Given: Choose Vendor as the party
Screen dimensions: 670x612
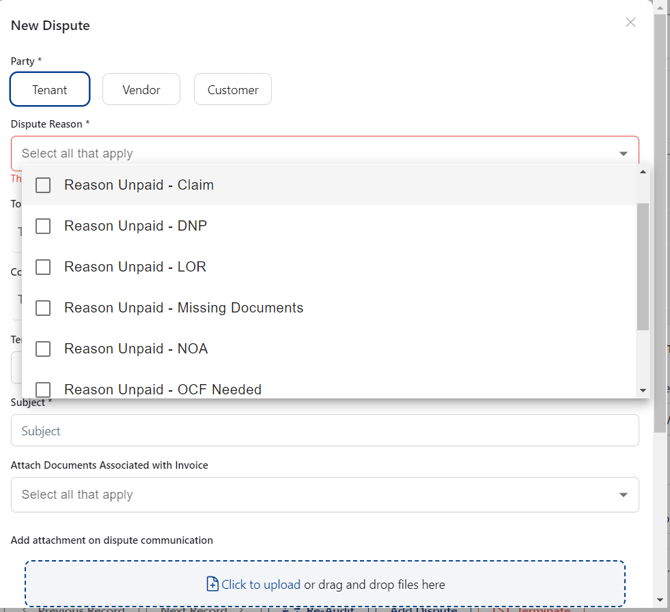Looking at the screenshot, I should [x=141, y=89].
